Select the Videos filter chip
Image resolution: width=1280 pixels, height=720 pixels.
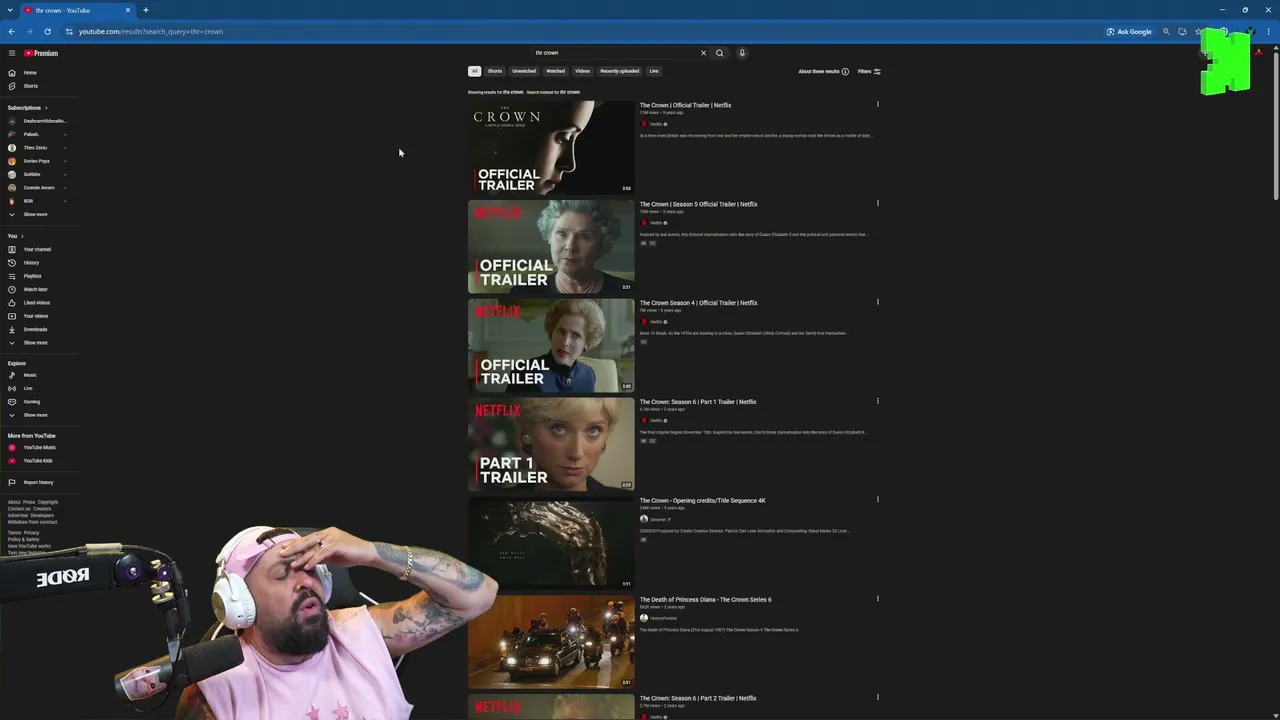582,71
